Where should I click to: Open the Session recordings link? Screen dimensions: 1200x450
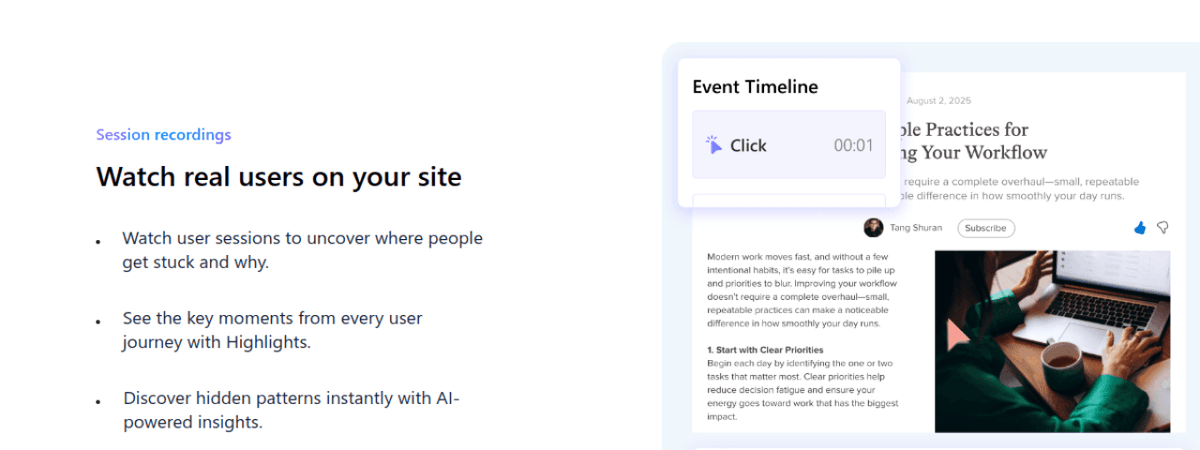point(163,134)
